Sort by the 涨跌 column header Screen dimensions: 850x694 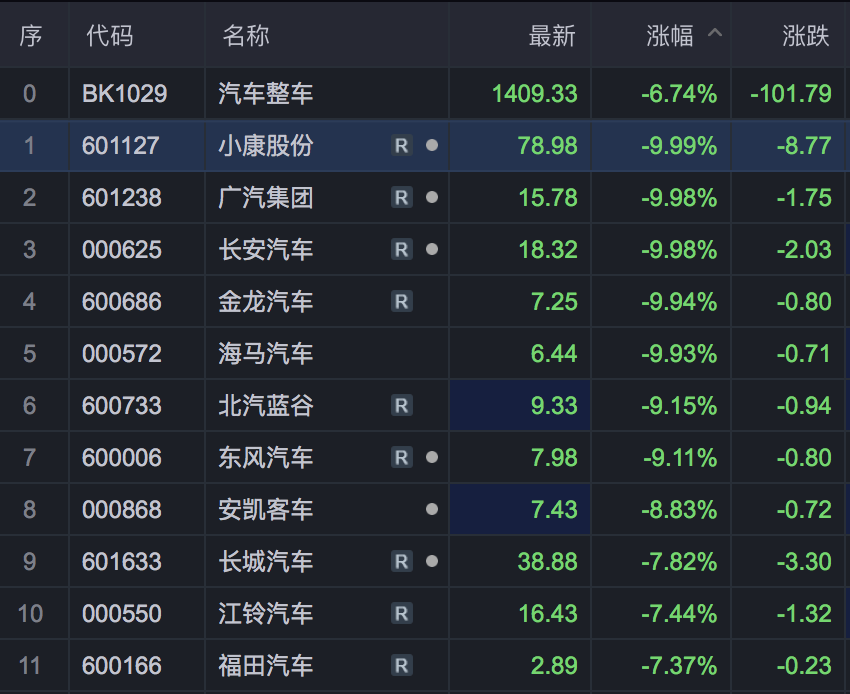pos(806,36)
